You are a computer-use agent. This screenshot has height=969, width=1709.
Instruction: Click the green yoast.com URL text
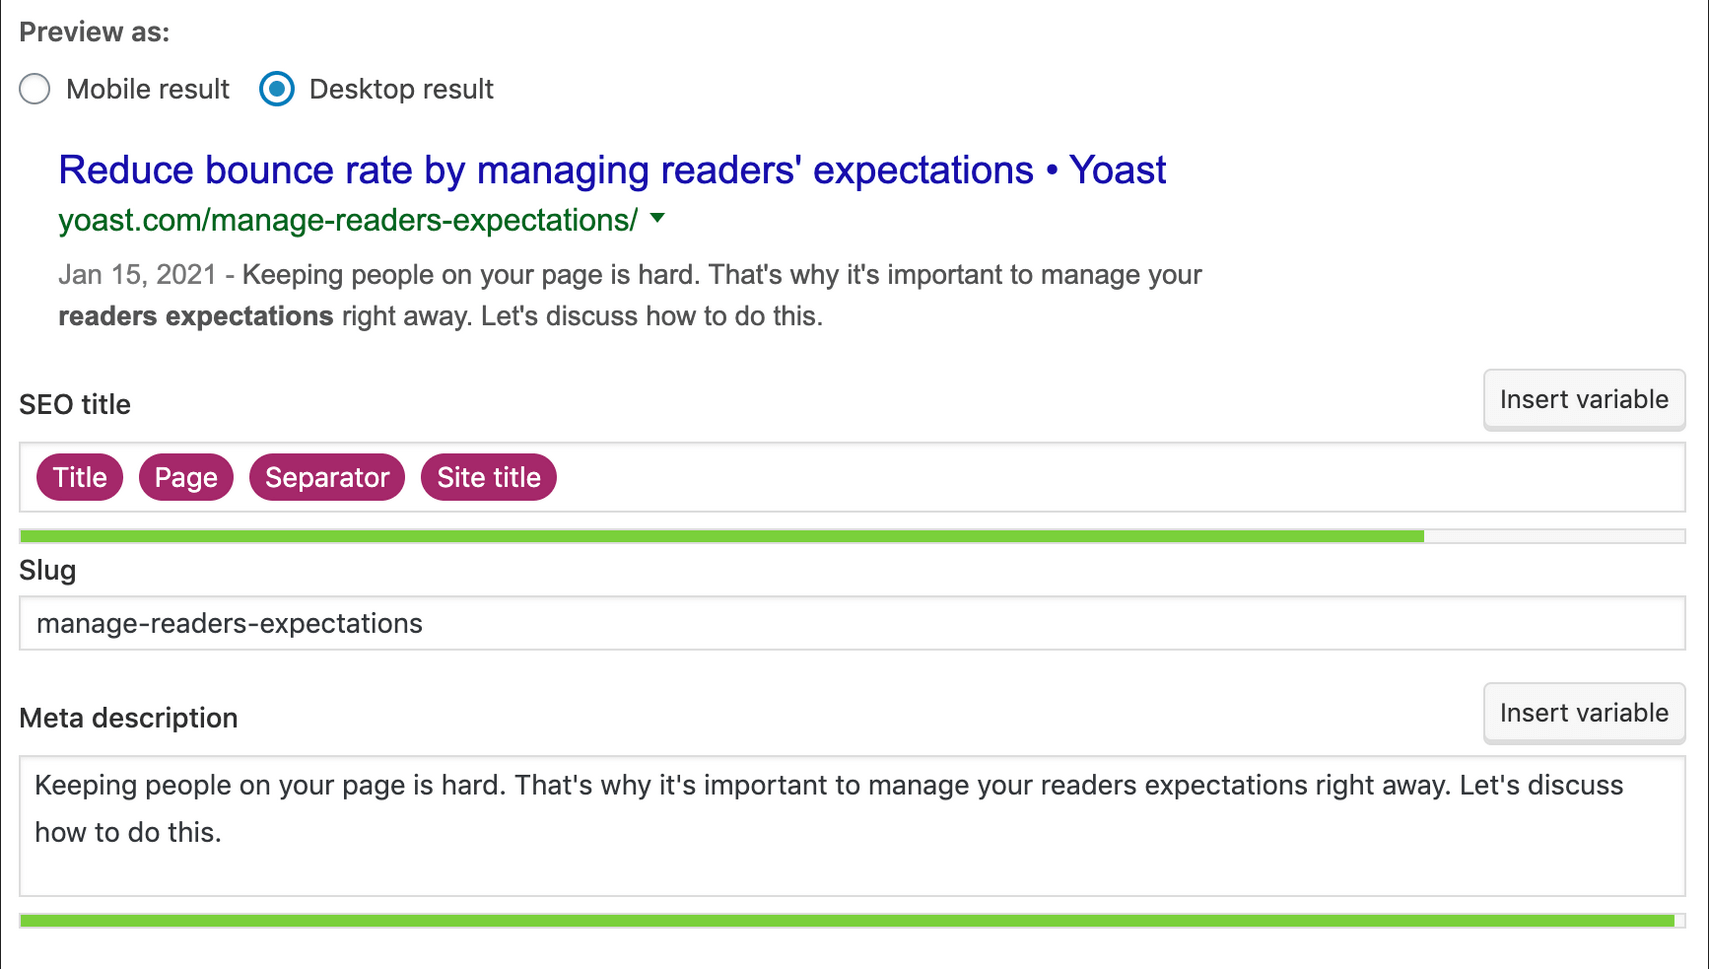click(346, 221)
